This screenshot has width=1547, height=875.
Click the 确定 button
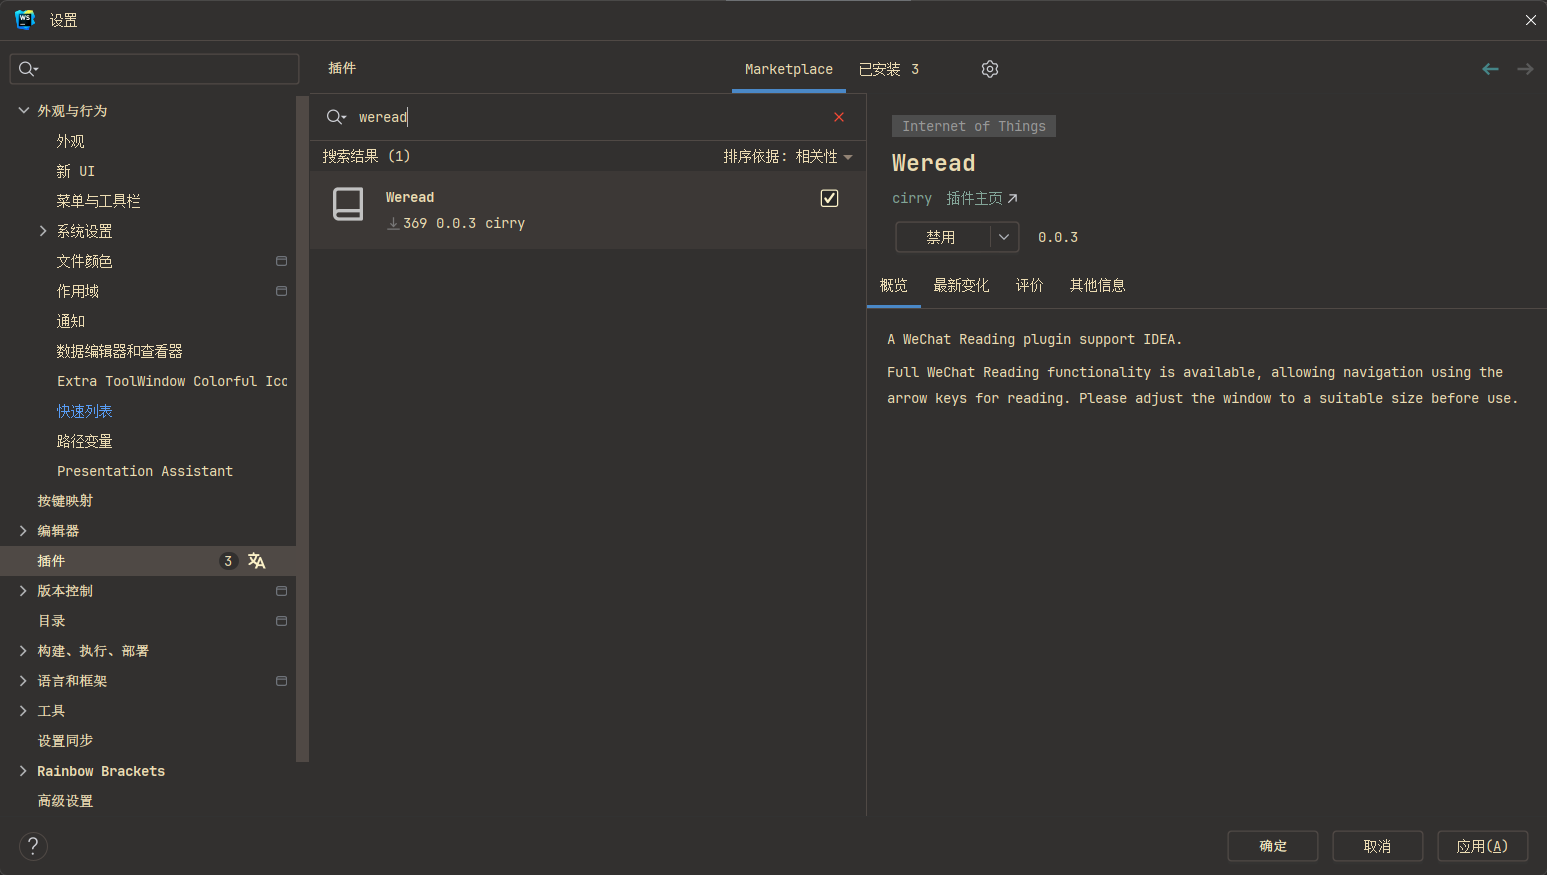[x=1272, y=846]
